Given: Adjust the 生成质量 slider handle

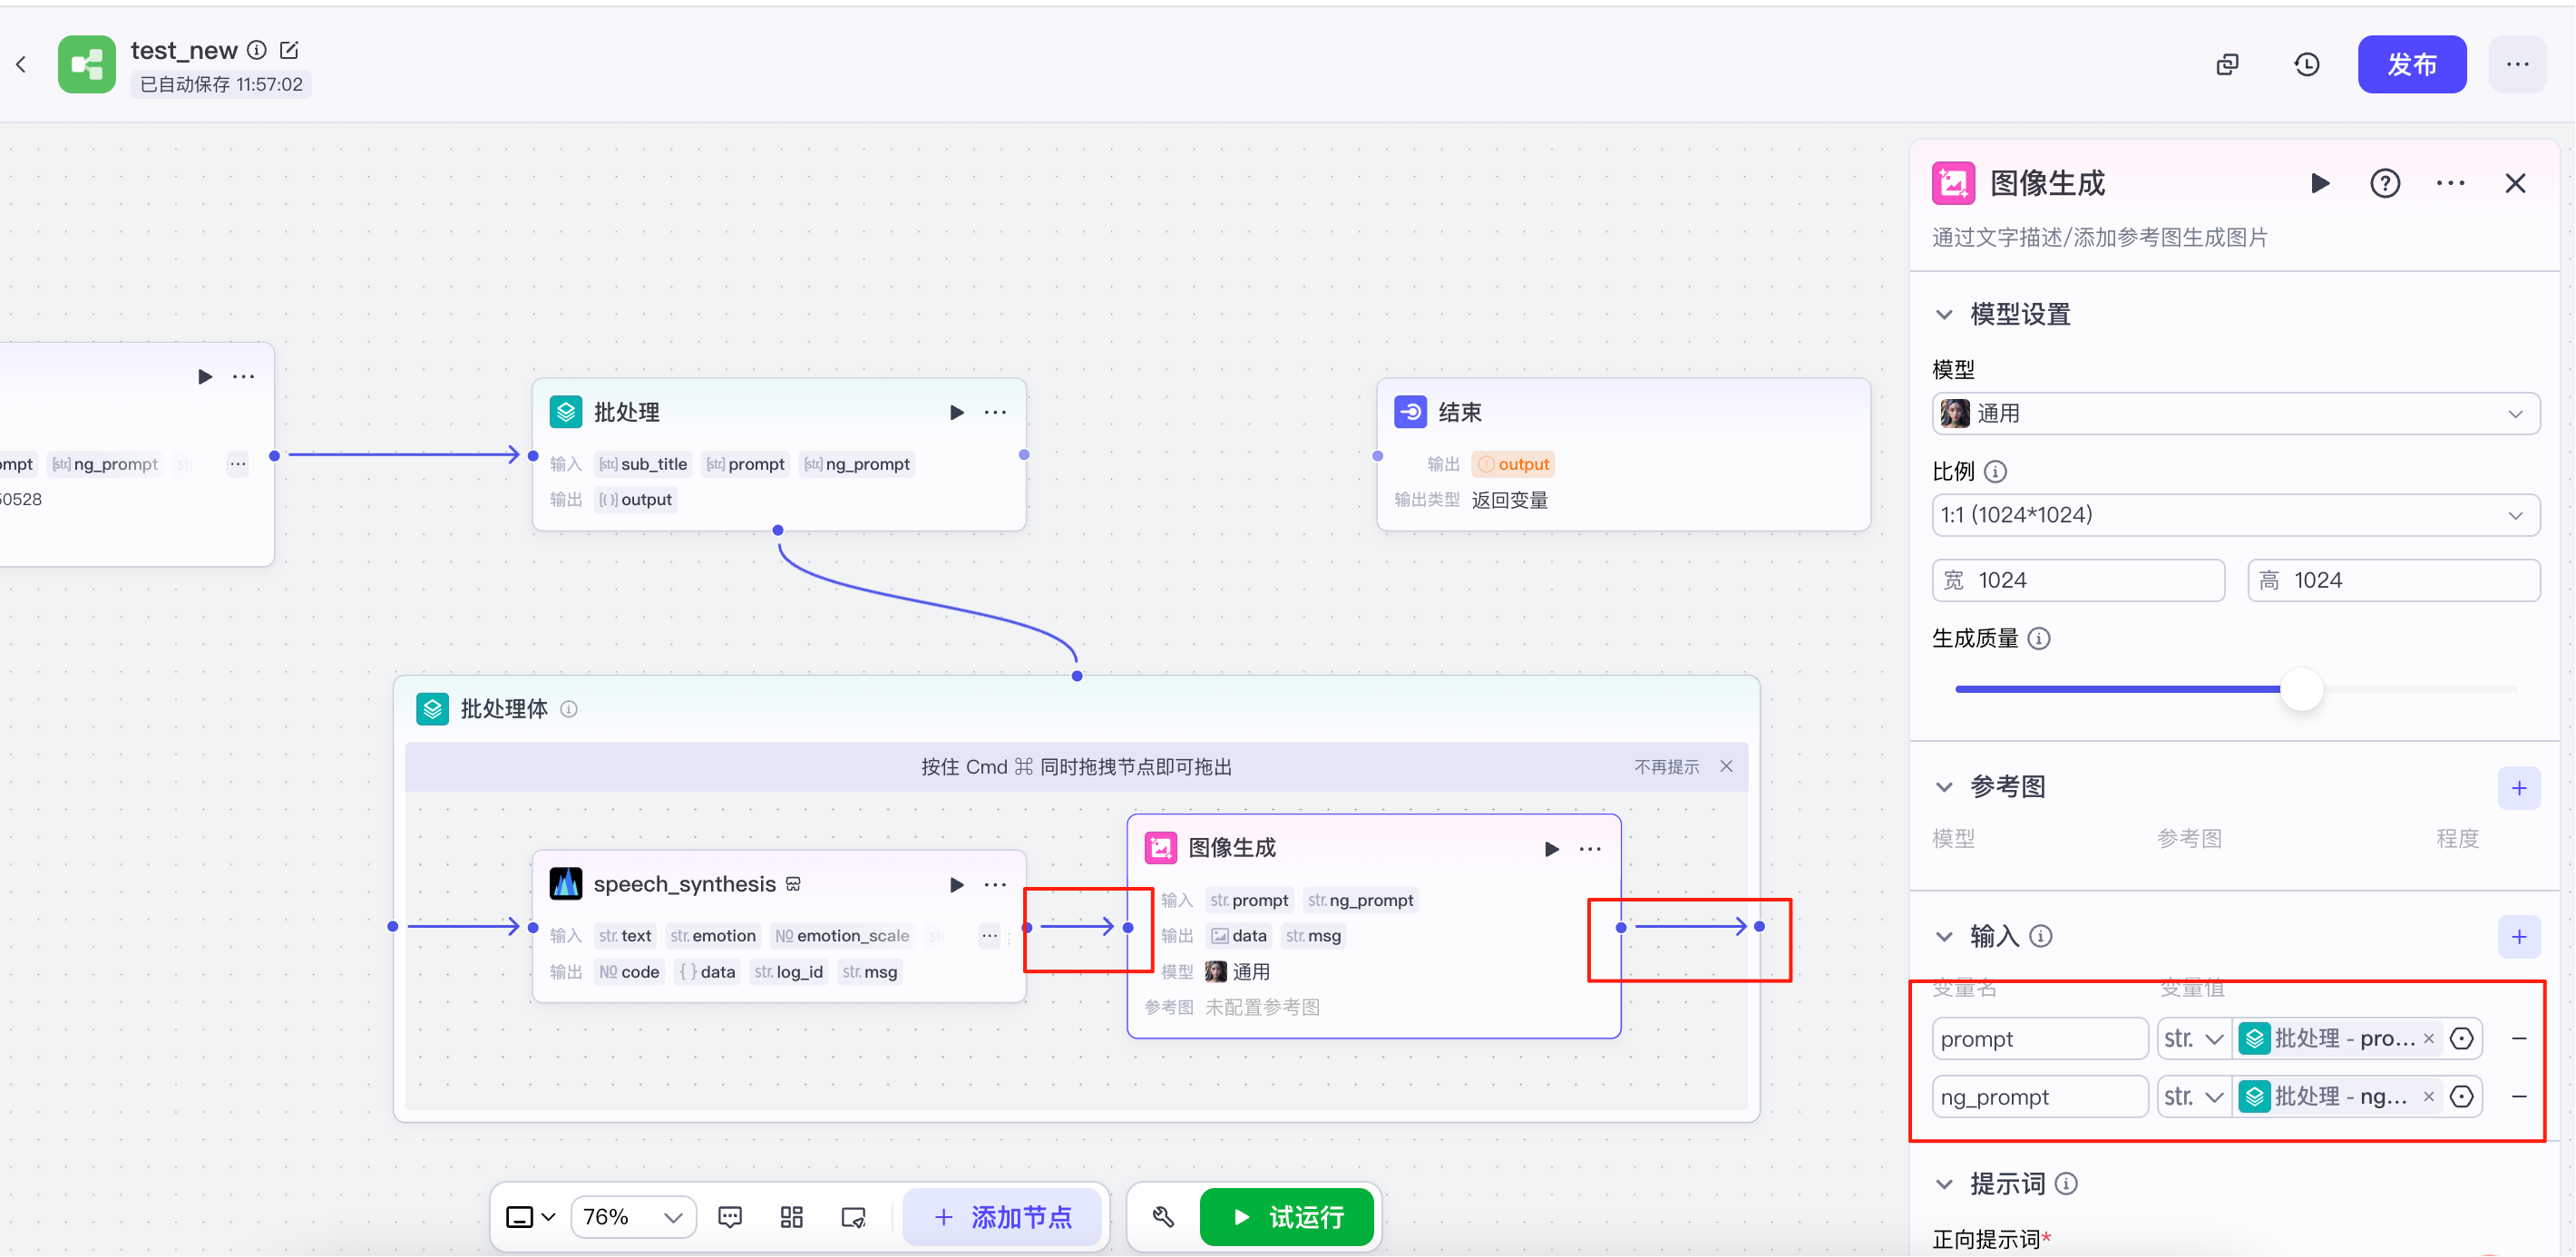Looking at the screenshot, I should click(x=2301, y=689).
